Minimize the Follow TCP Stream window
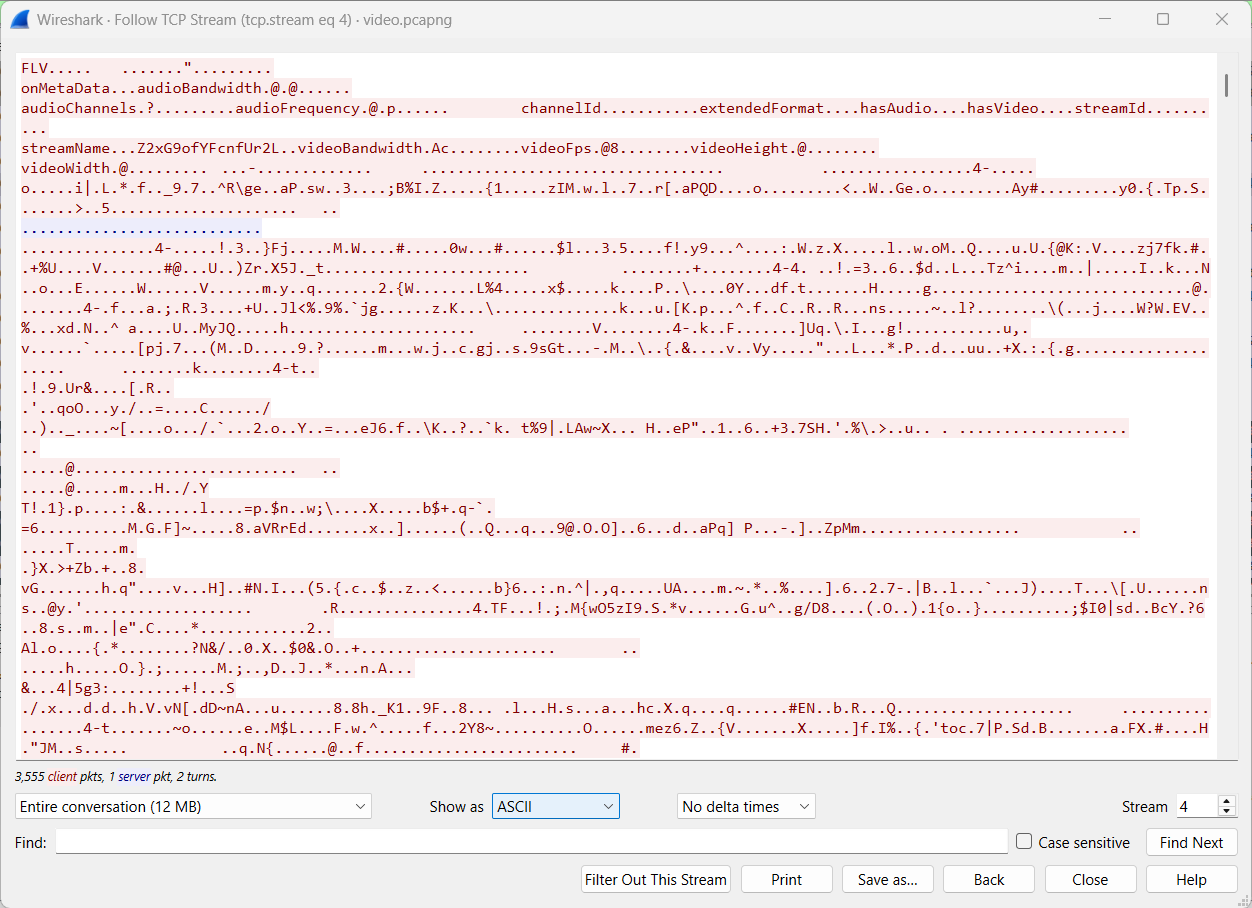 [x=1104, y=20]
